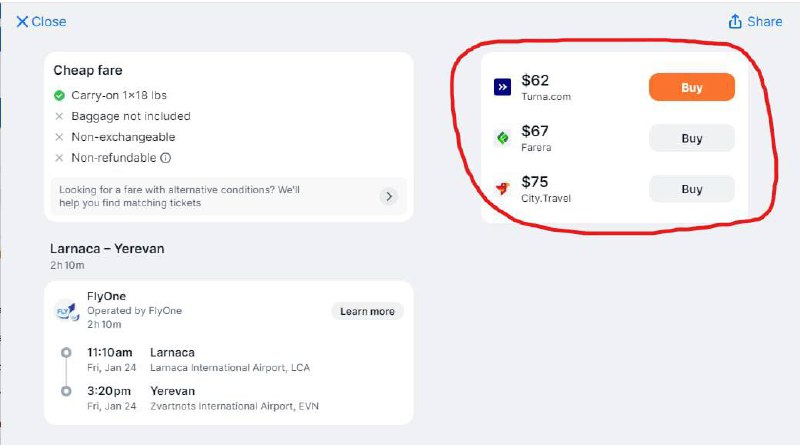Click the Share link text
800x445 pixels.
point(764,21)
